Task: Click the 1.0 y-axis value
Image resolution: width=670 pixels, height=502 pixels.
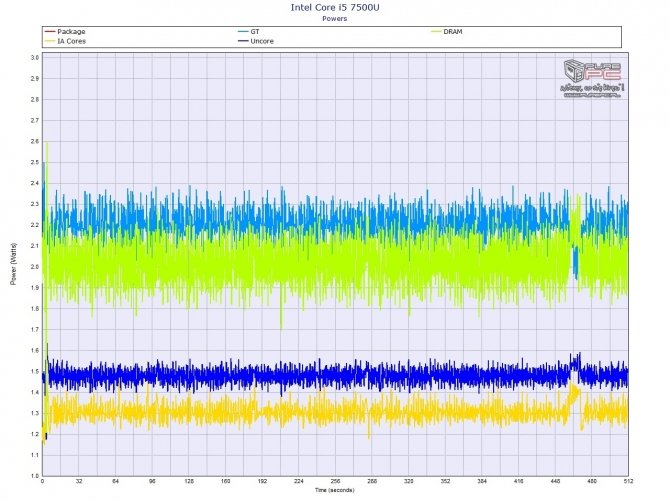Action: (x=35, y=476)
